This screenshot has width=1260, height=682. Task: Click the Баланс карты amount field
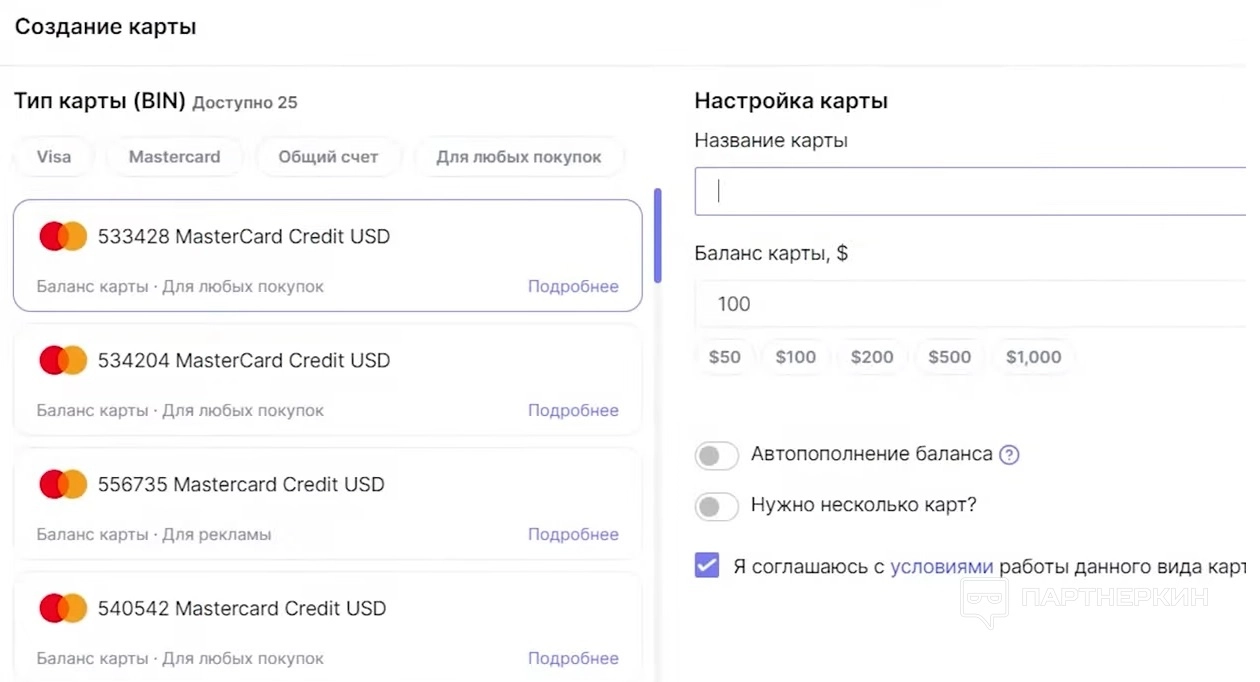(x=970, y=304)
